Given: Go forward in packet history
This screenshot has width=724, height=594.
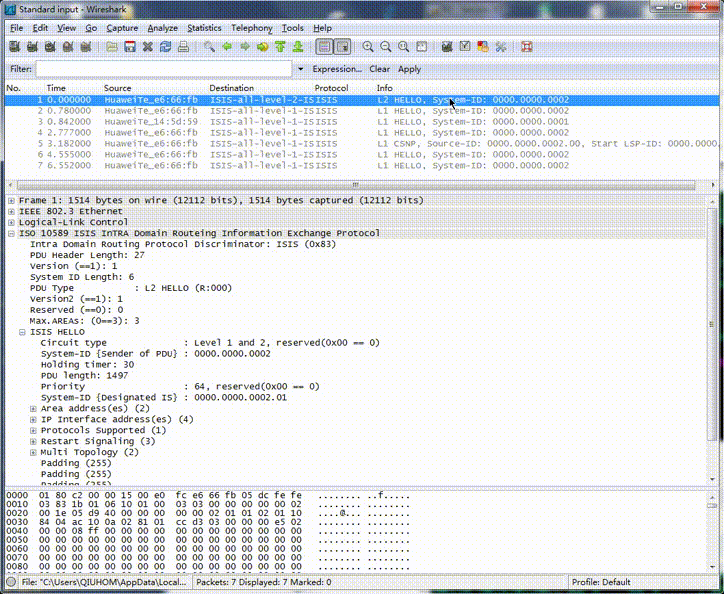Looking at the screenshot, I should click(x=245, y=47).
